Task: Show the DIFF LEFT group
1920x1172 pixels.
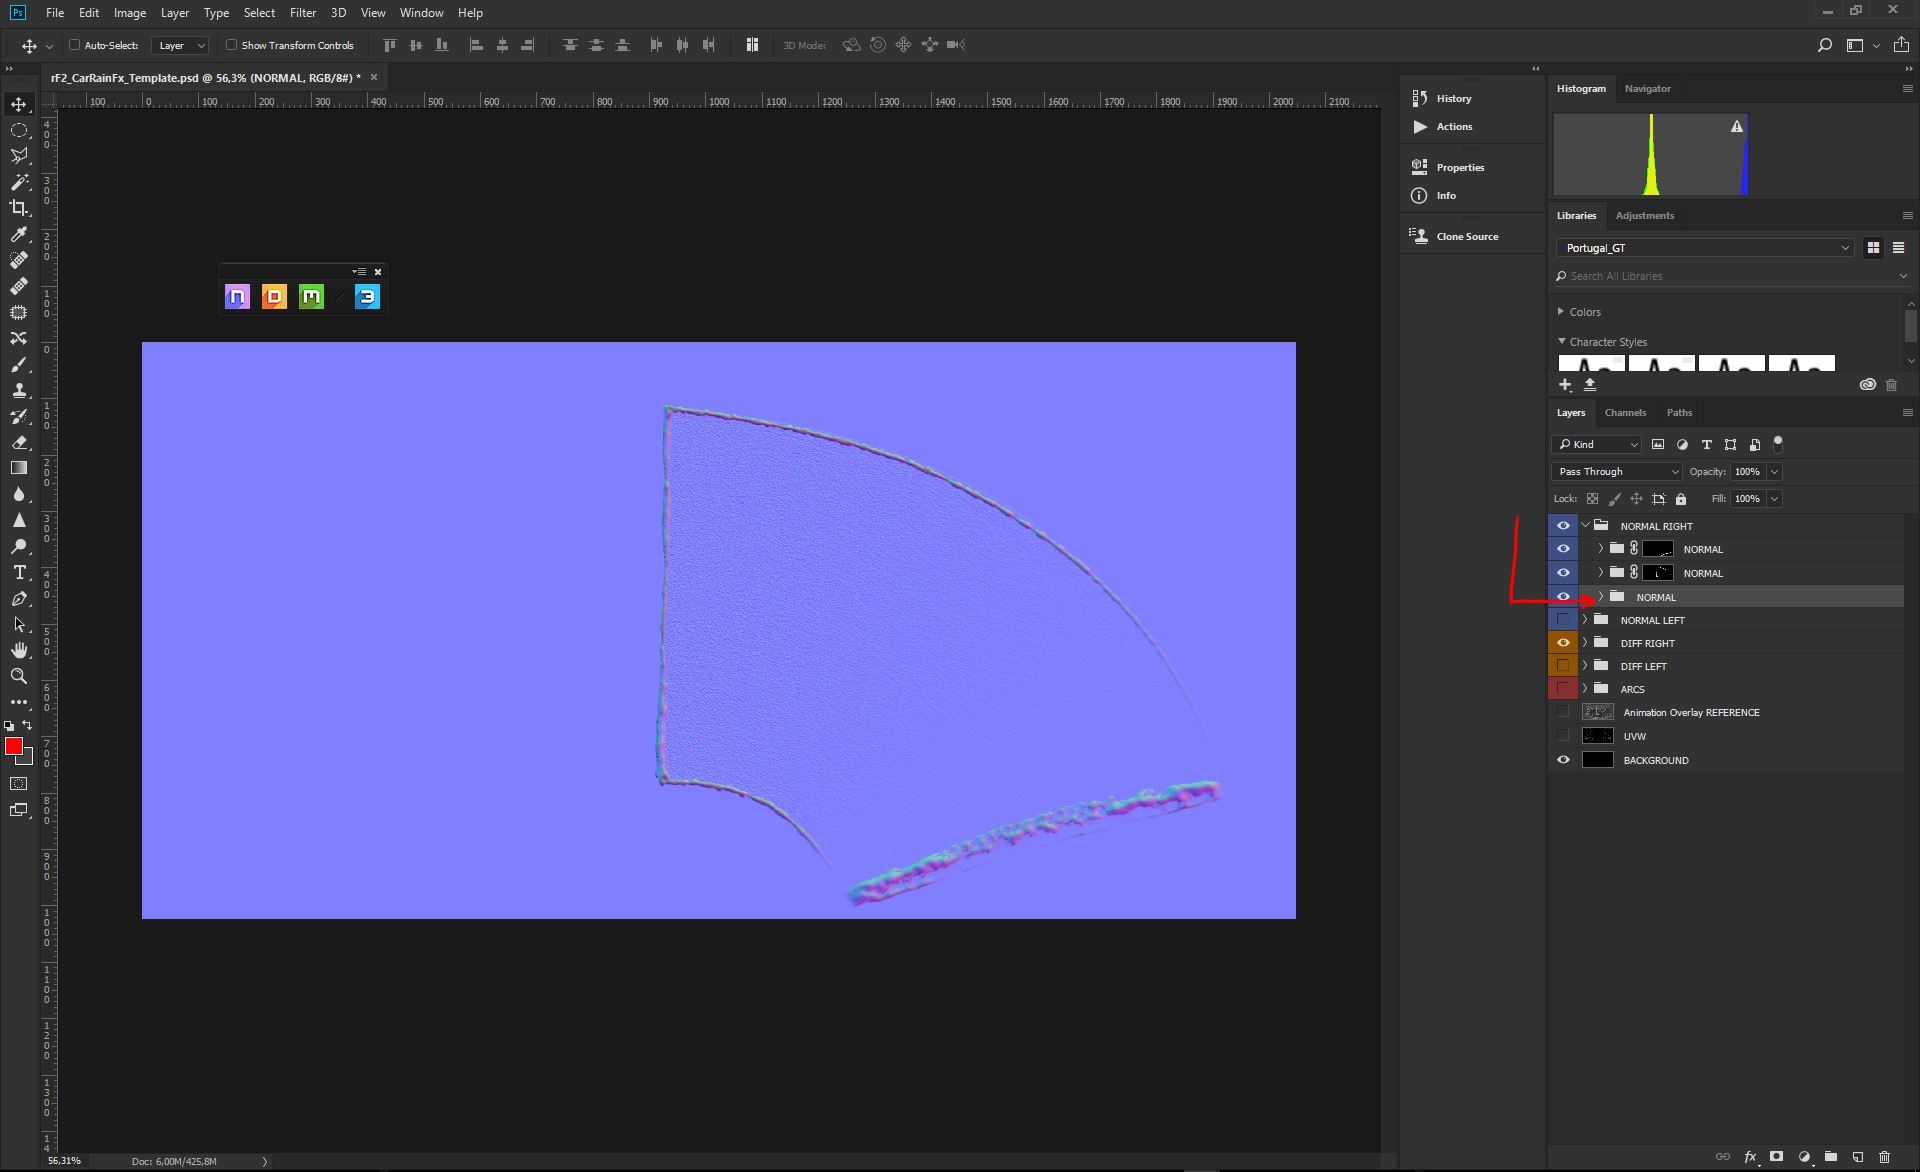Action: (x=1563, y=666)
